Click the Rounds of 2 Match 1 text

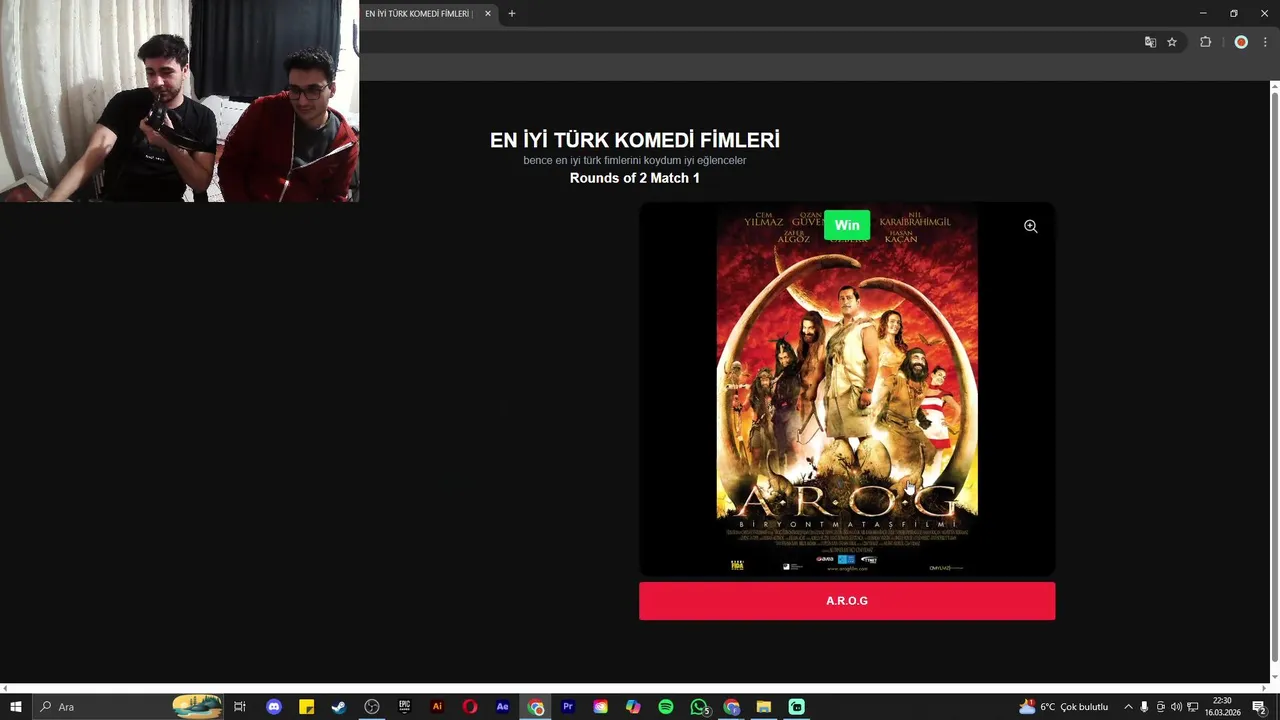(635, 178)
